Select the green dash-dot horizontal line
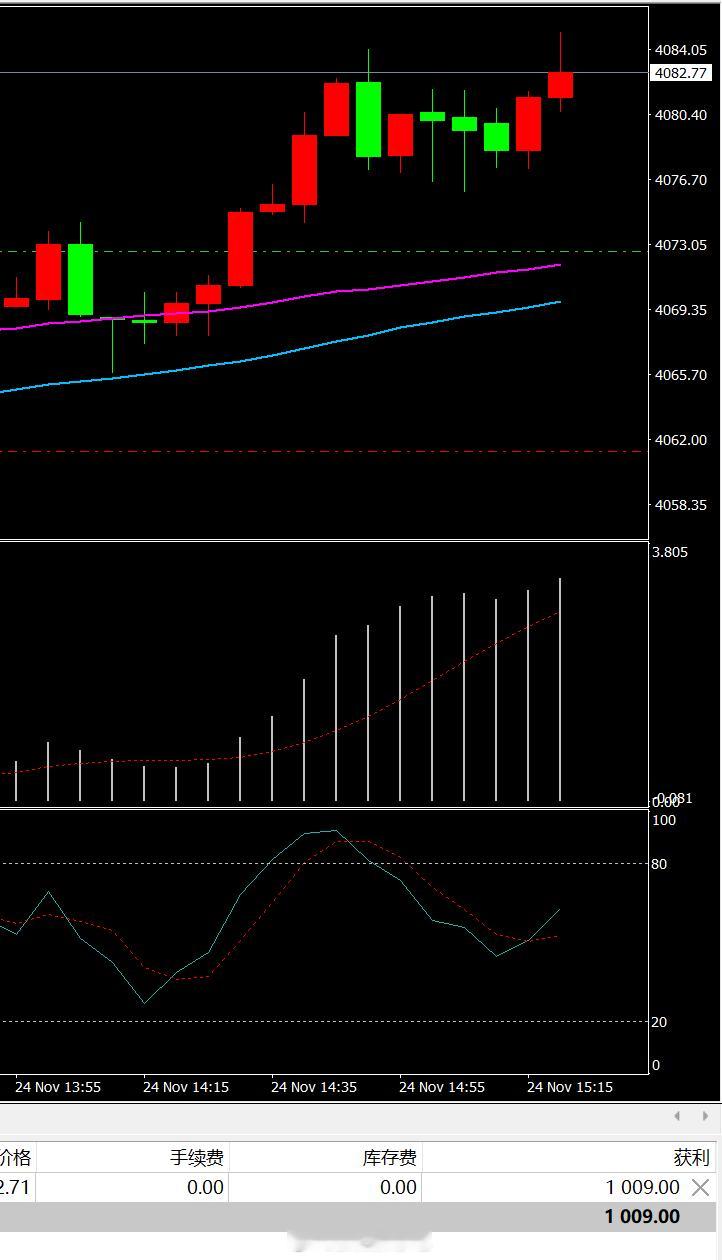 (x=322, y=251)
